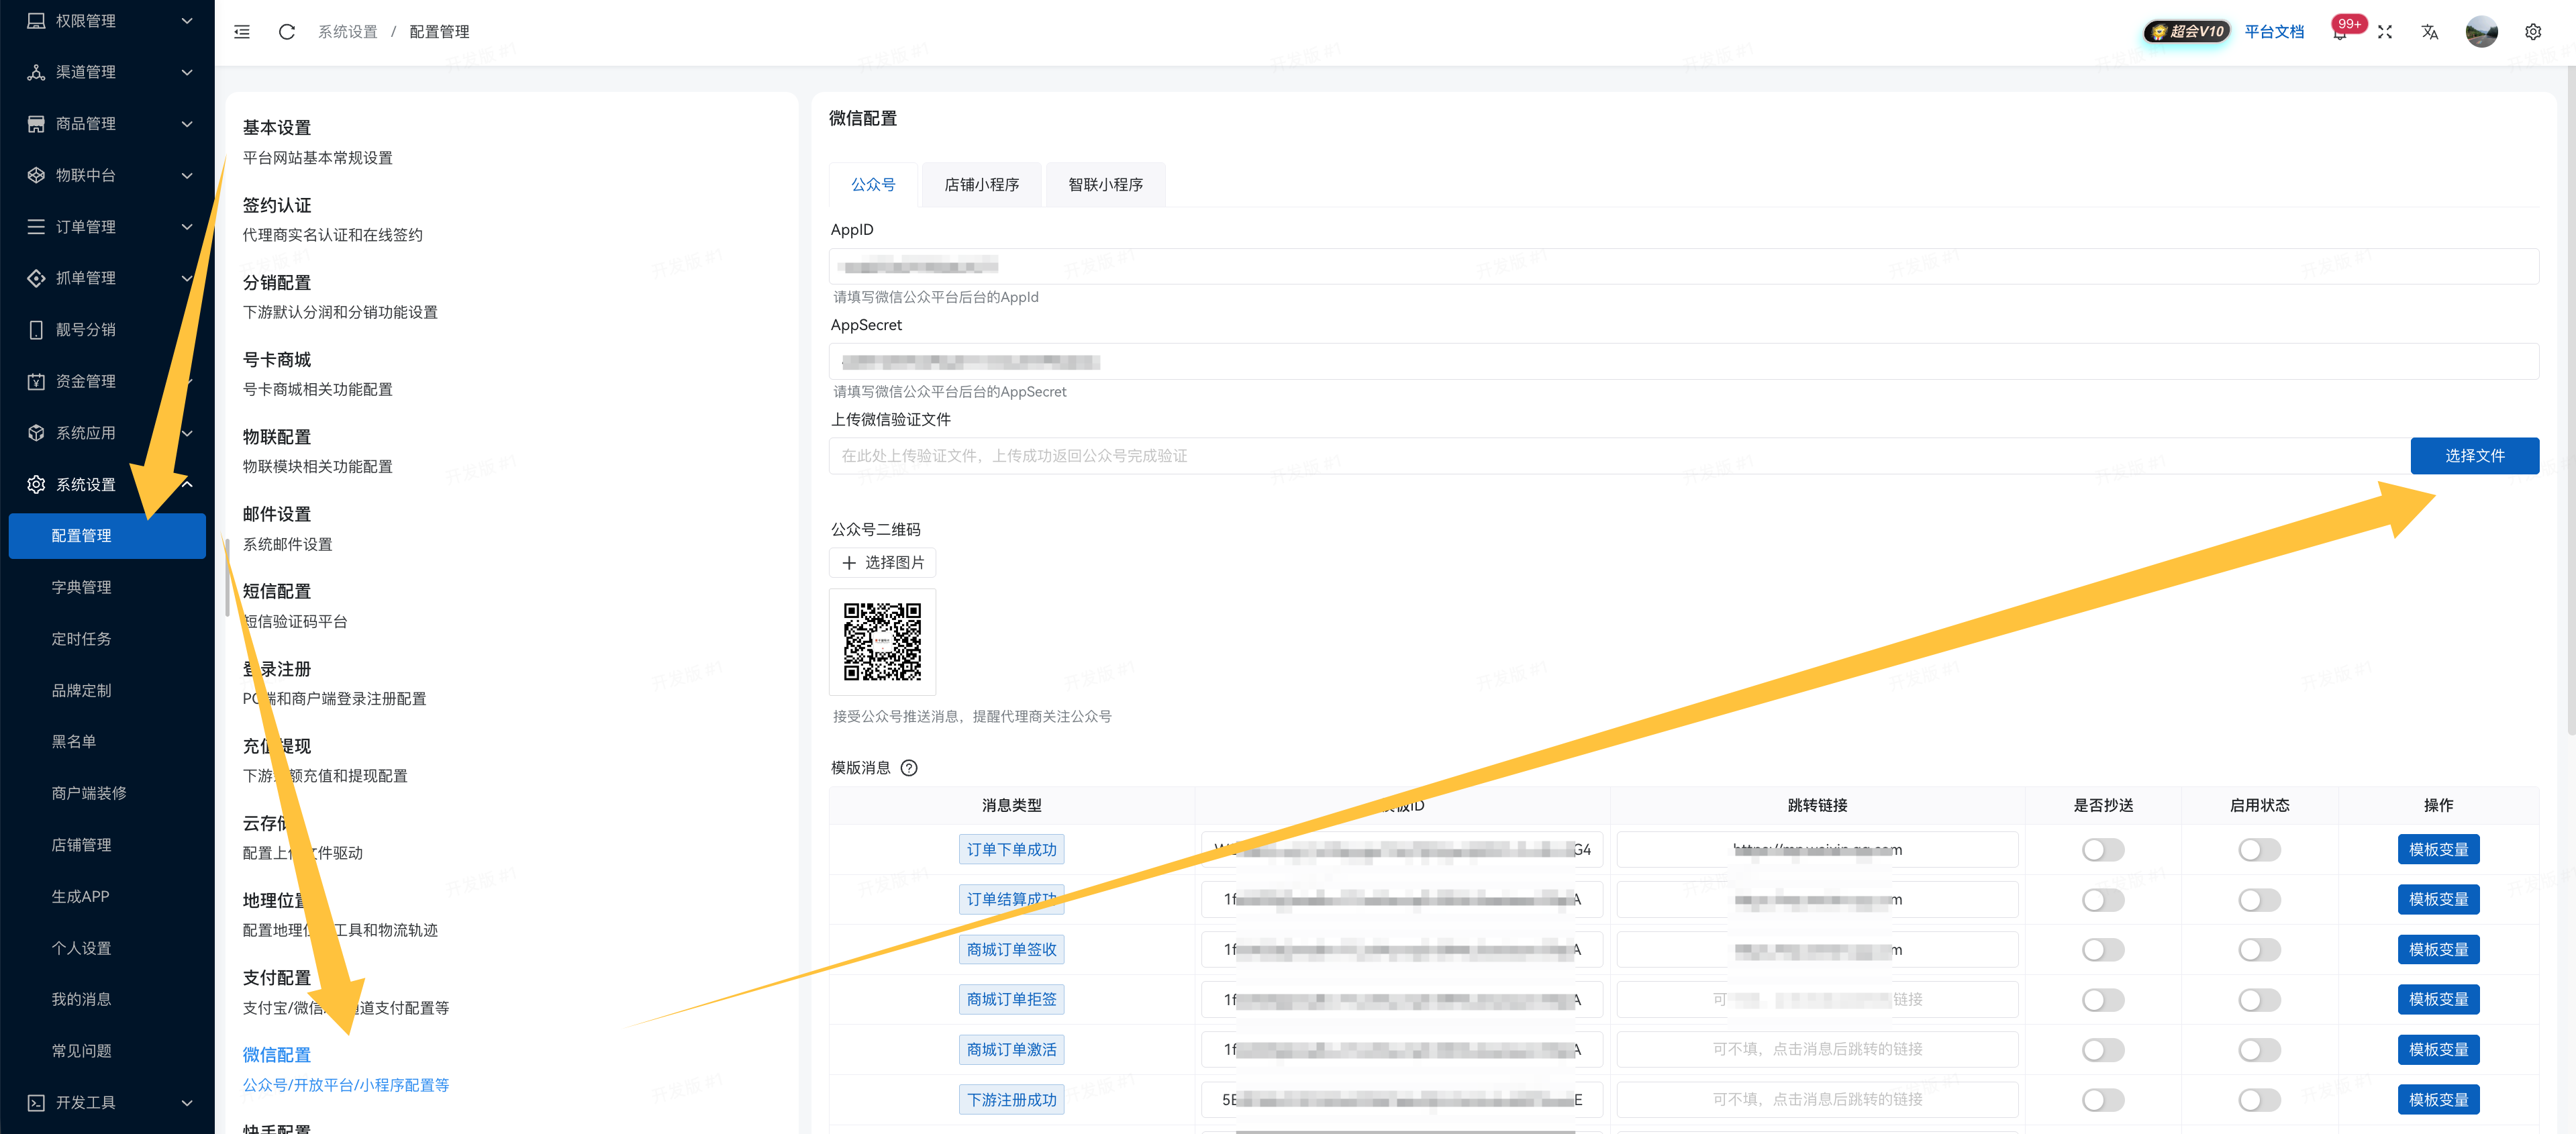Image resolution: width=2576 pixels, height=1134 pixels.
Task: Open the language translation icon
Action: click(x=2430, y=32)
